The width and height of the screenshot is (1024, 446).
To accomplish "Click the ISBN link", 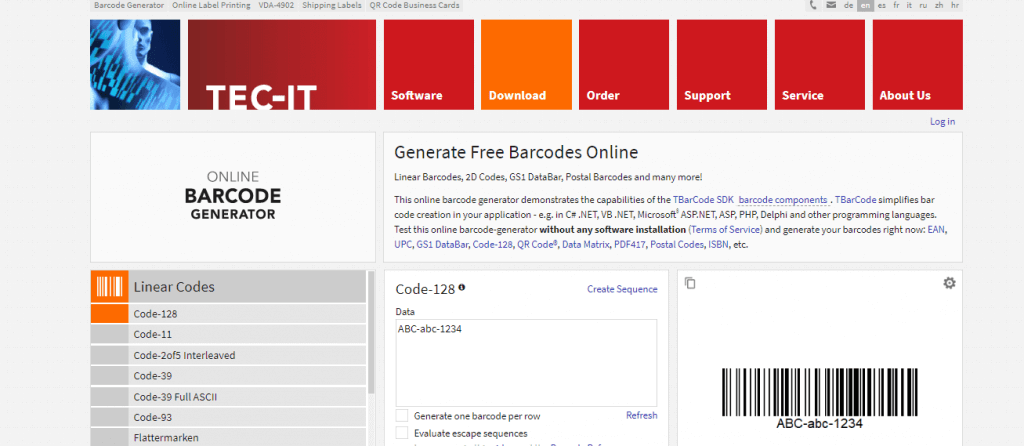I will 718,245.
